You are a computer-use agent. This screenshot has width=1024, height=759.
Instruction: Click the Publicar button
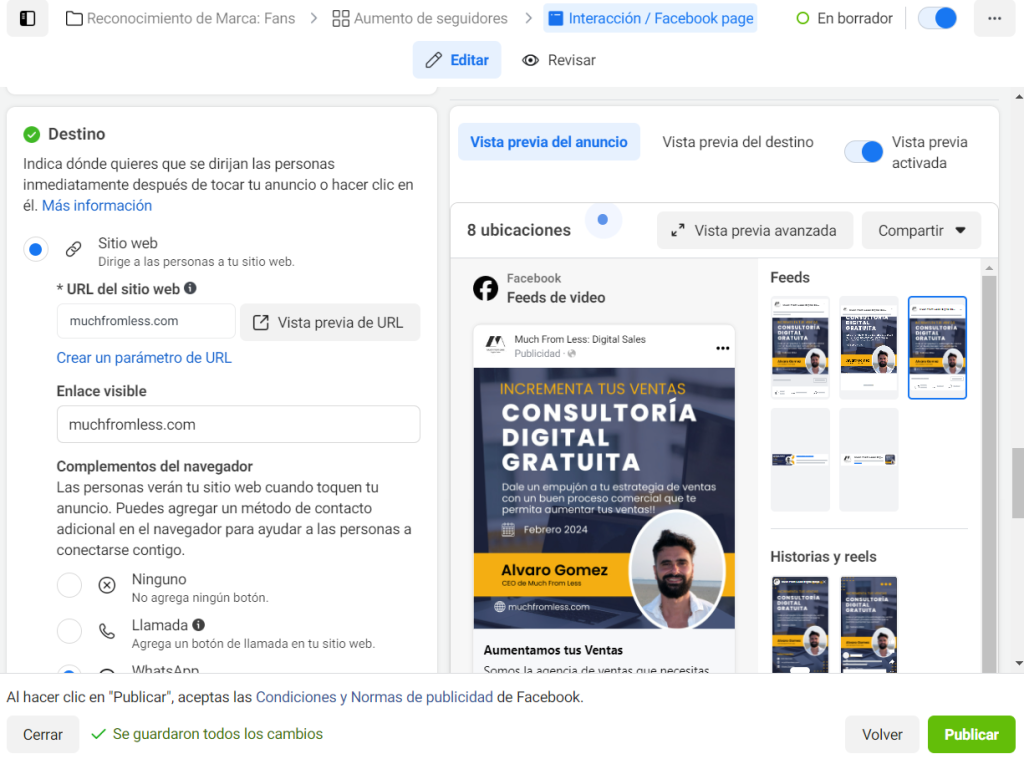(x=971, y=734)
